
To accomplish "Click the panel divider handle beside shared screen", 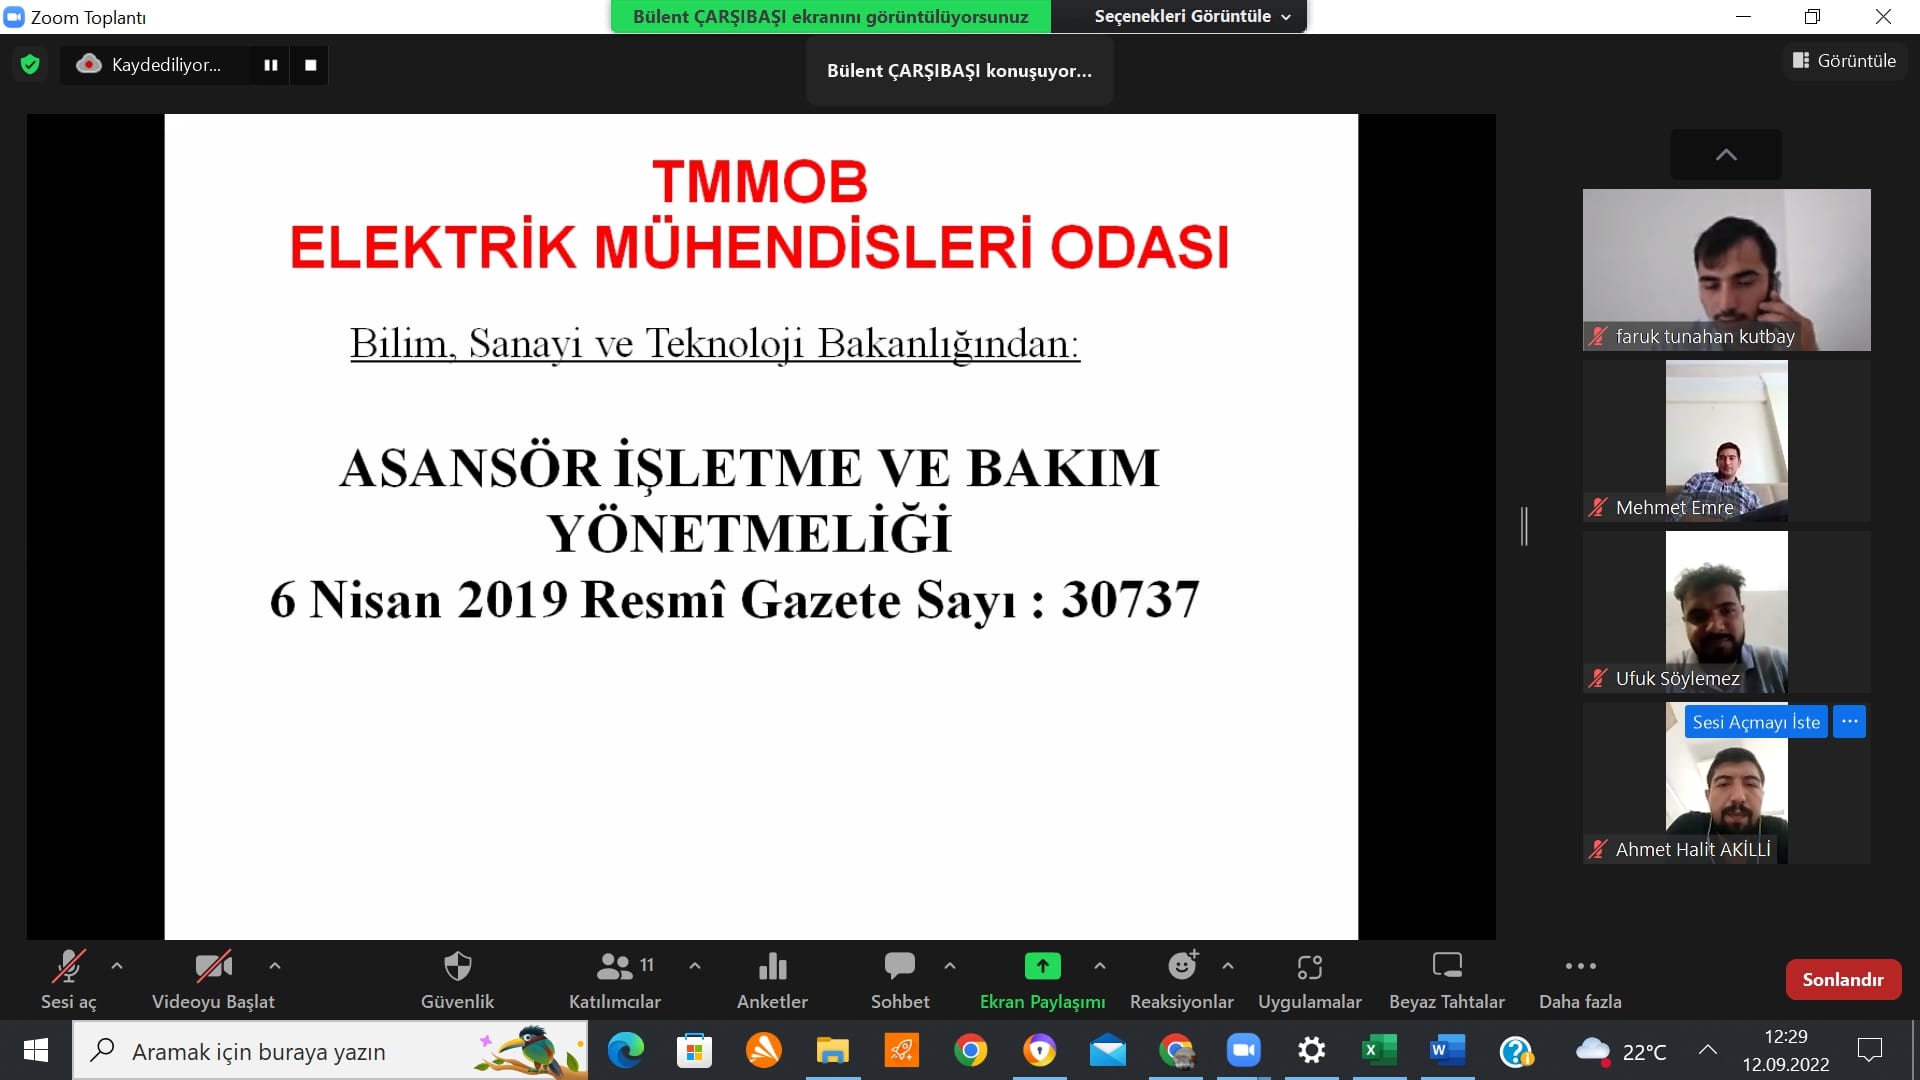I will 1524,526.
